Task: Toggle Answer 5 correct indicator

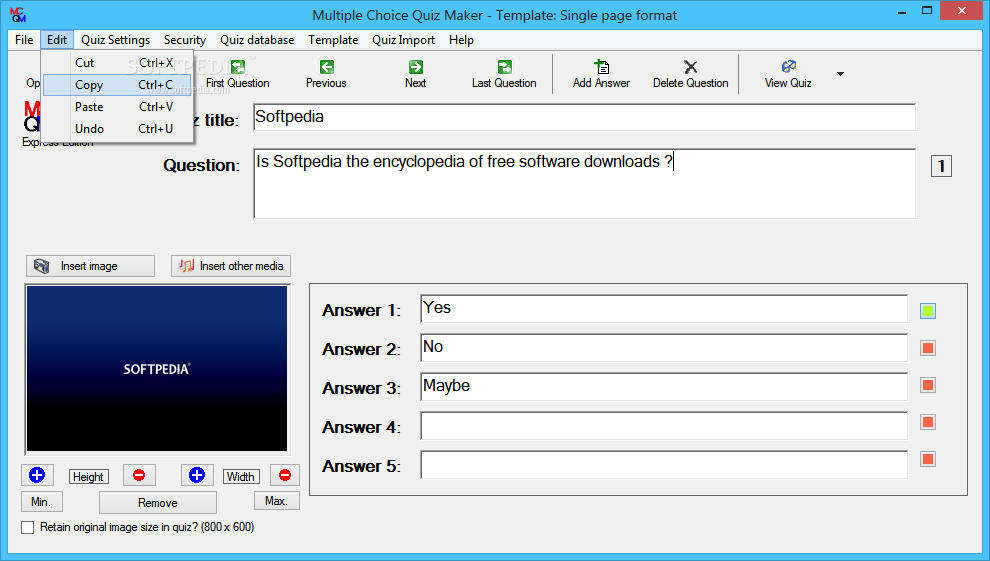Action: [x=927, y=459]
